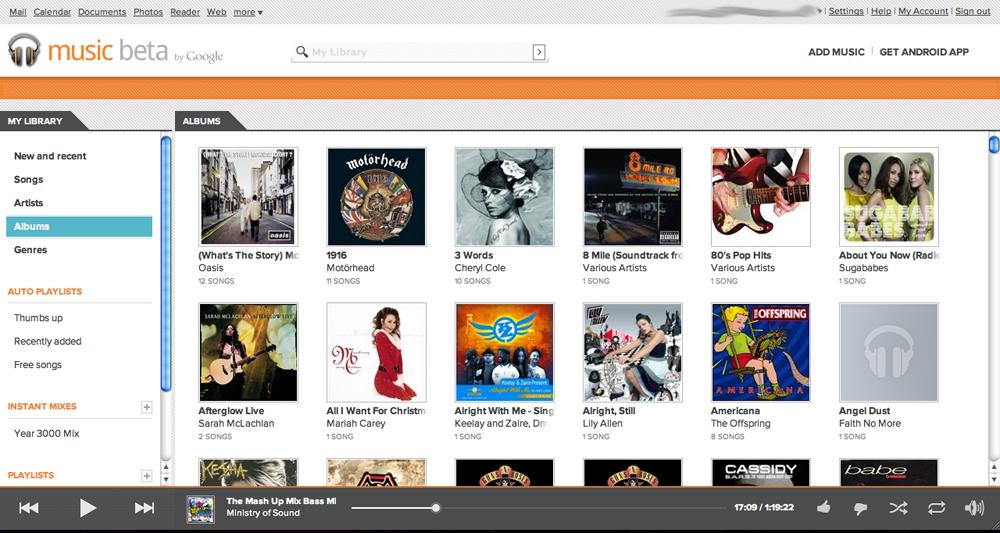Open 'Recently added' auto playlist
The image size is (1000, 533).
point(48,342)
